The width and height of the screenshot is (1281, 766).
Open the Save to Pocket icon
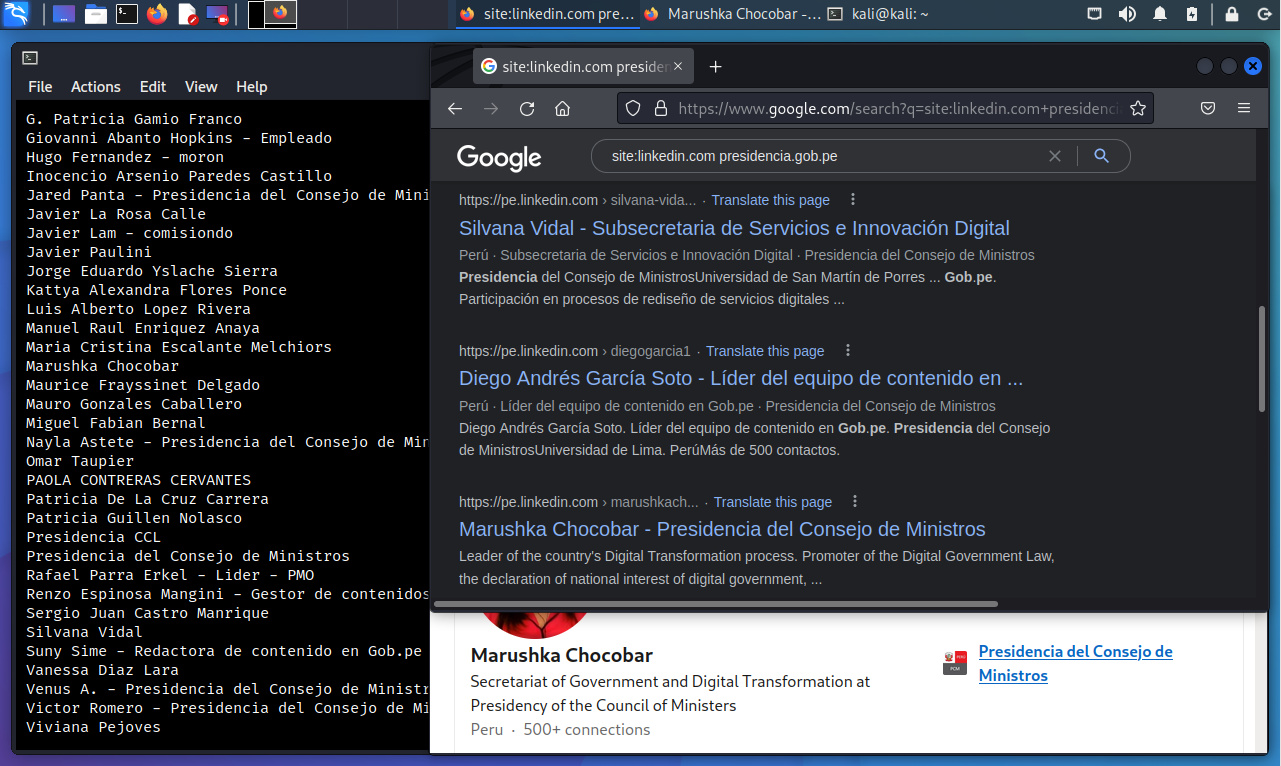[x=1208, y=109]
